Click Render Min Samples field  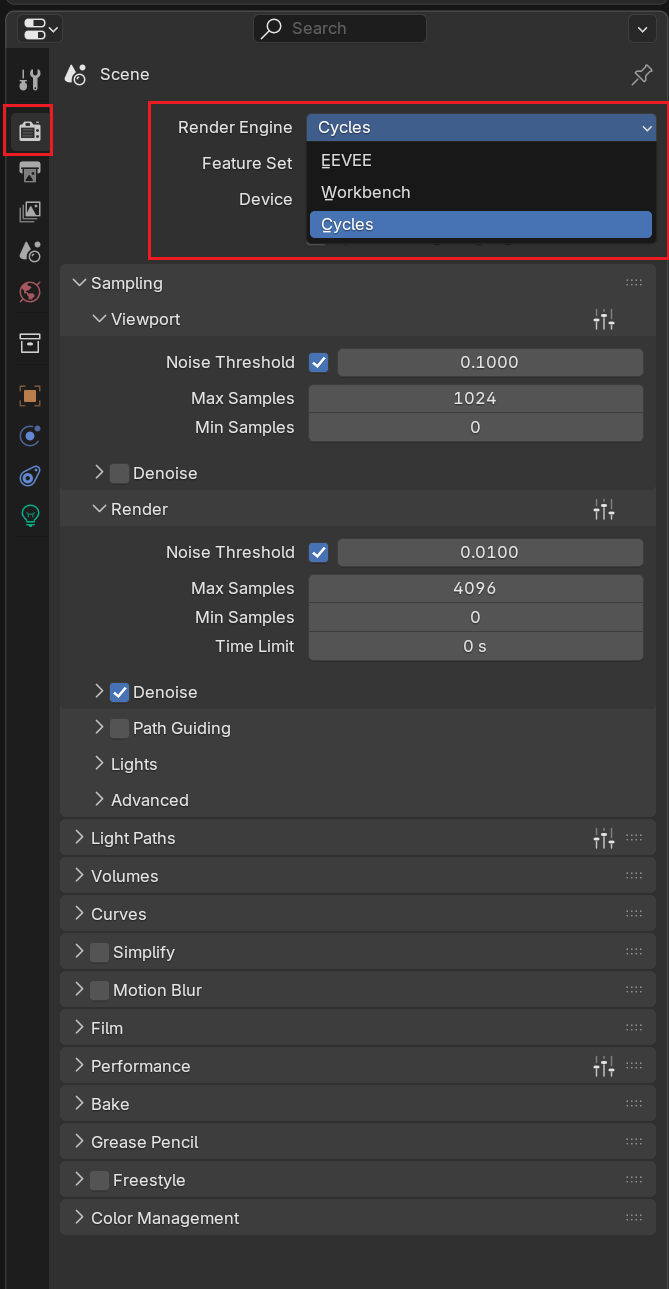pos(475,617)
